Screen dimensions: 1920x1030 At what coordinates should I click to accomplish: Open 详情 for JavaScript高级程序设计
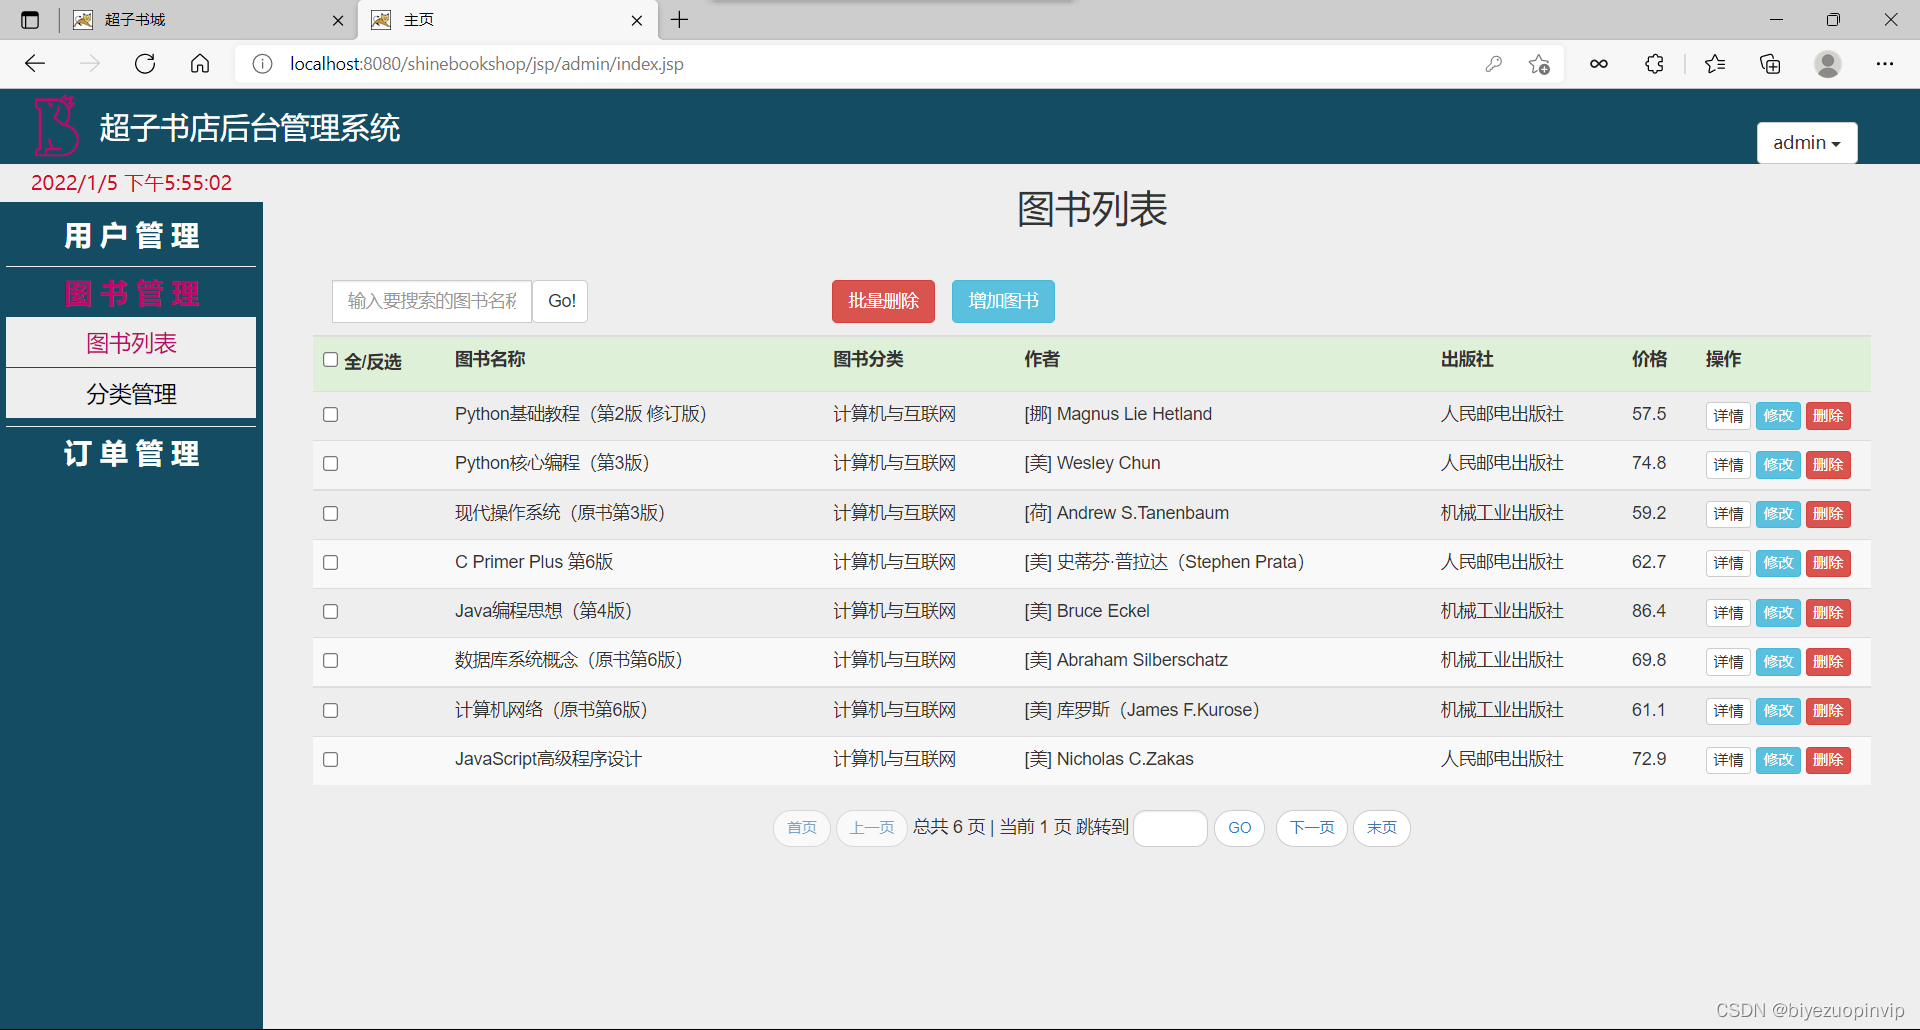point(1728,760)
